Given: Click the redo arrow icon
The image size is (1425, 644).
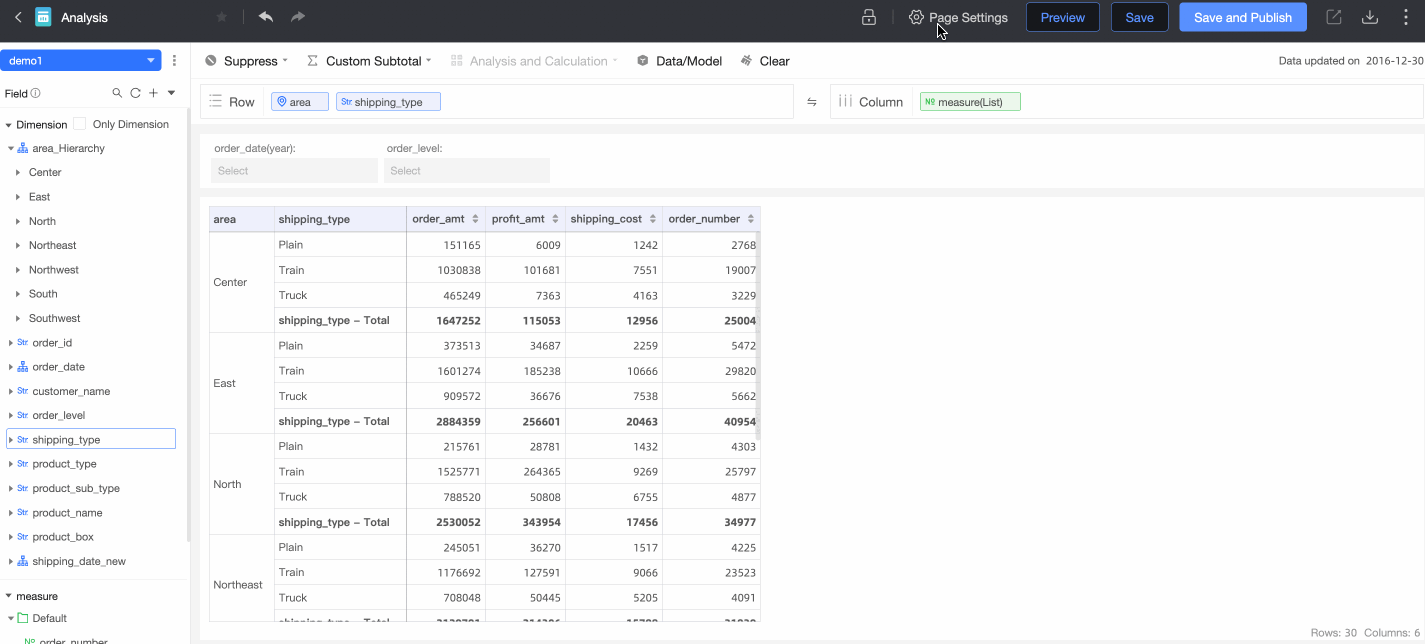Looking at the screenshot, I should 297,17.
